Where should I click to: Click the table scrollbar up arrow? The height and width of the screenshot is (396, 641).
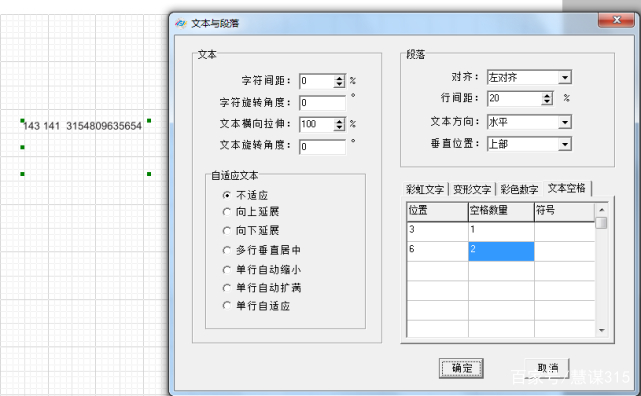[601, 210]
